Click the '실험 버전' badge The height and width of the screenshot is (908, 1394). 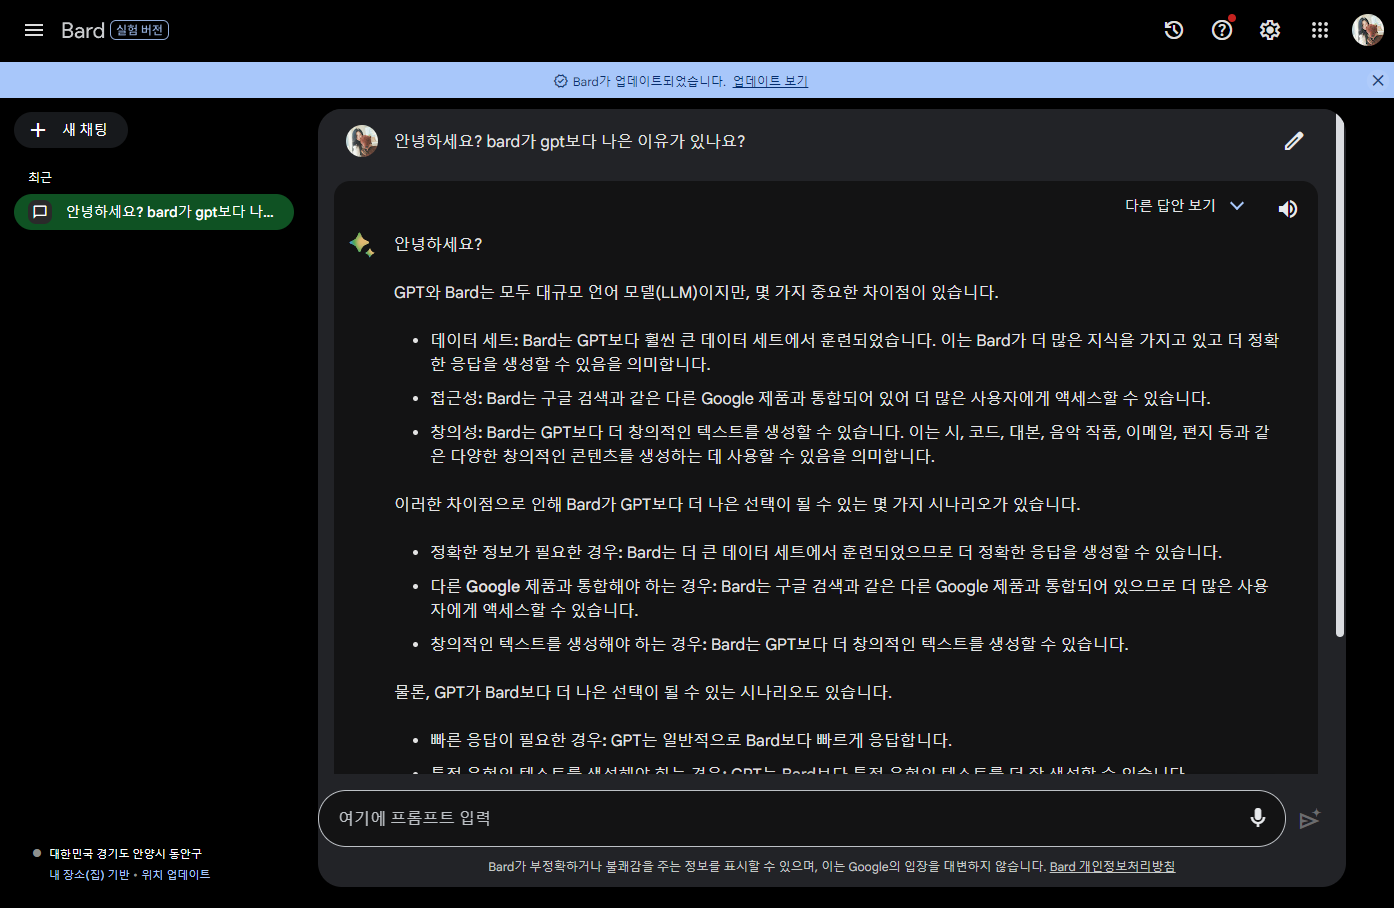pyautogui.click(x=139, y=30)
